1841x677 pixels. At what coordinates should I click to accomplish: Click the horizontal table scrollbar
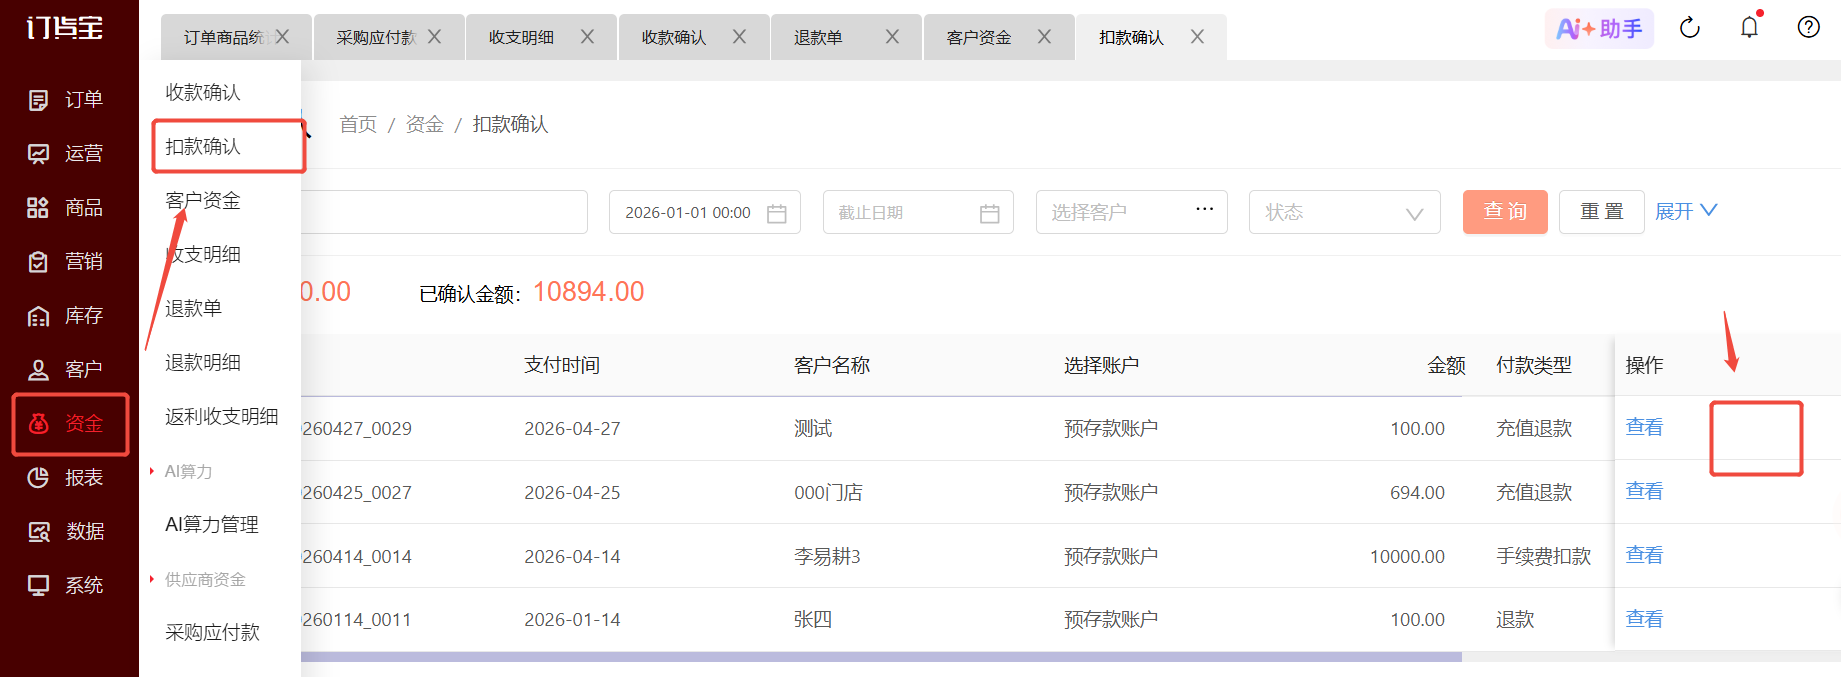coord(881,657)
